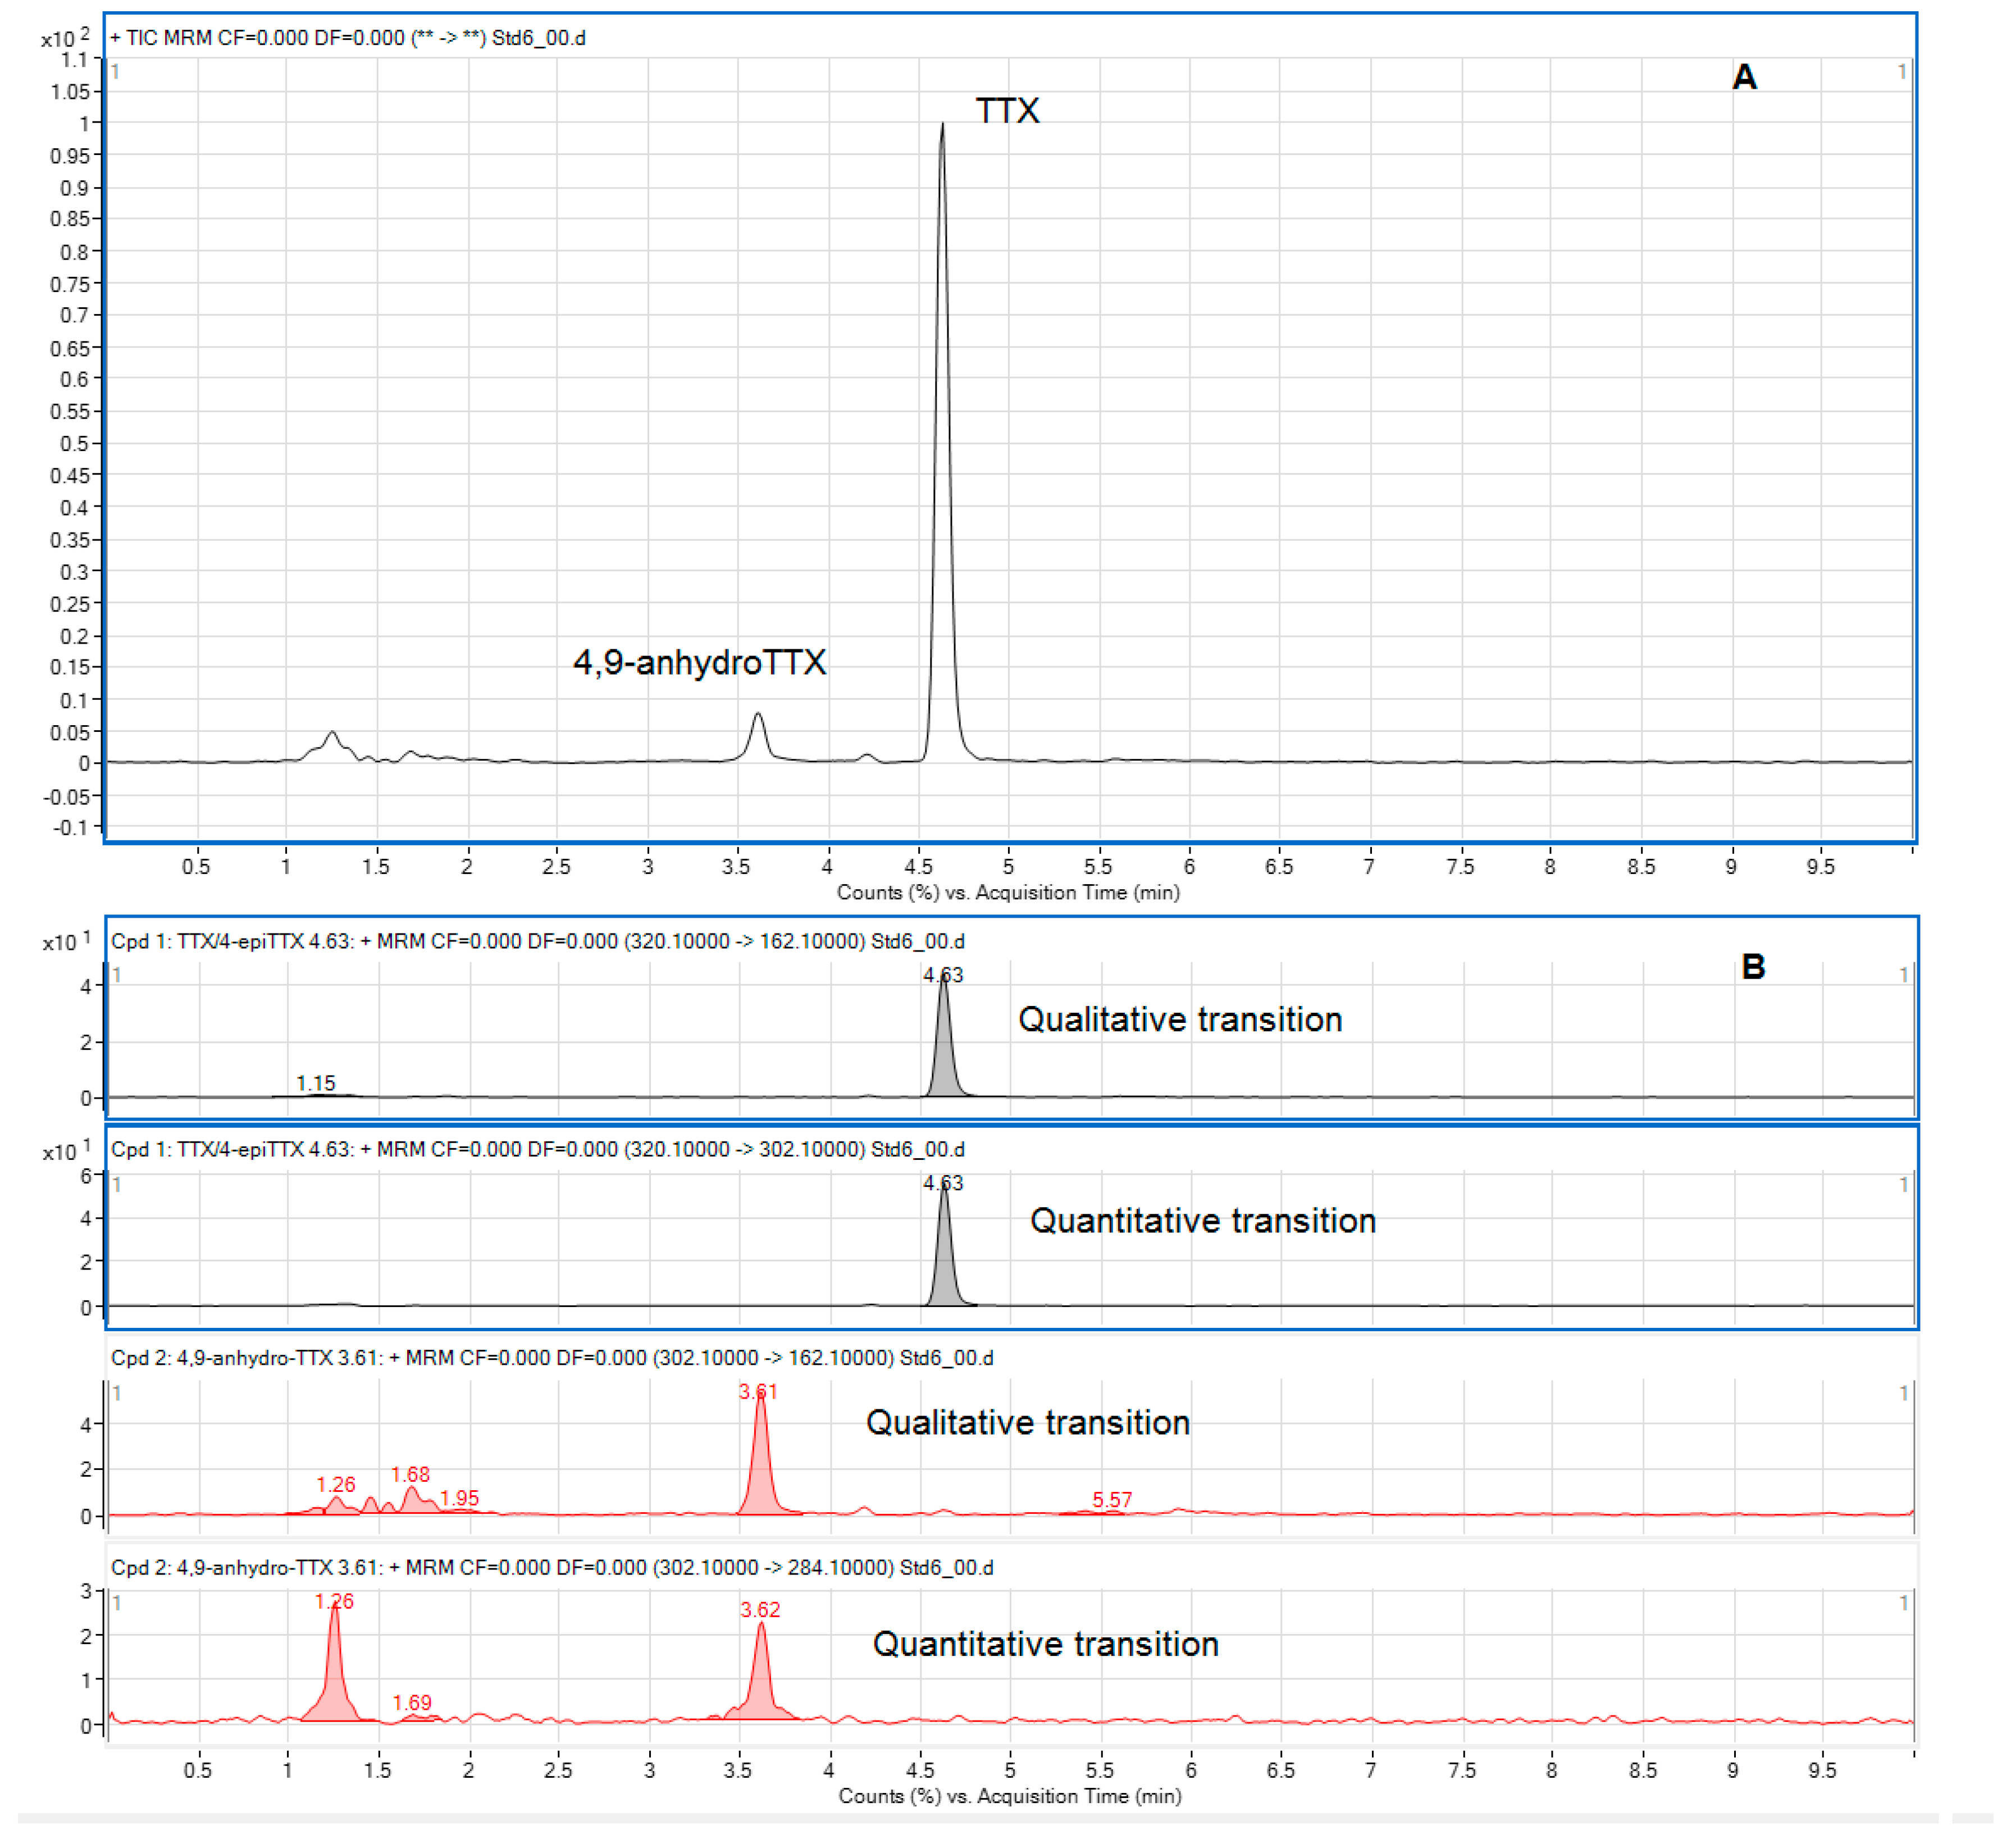Select the Cpd 2 302.1 -> 162.1 pane title
The height and width of the screenshot is (1848, 2011).
(x=551, y=1358)
